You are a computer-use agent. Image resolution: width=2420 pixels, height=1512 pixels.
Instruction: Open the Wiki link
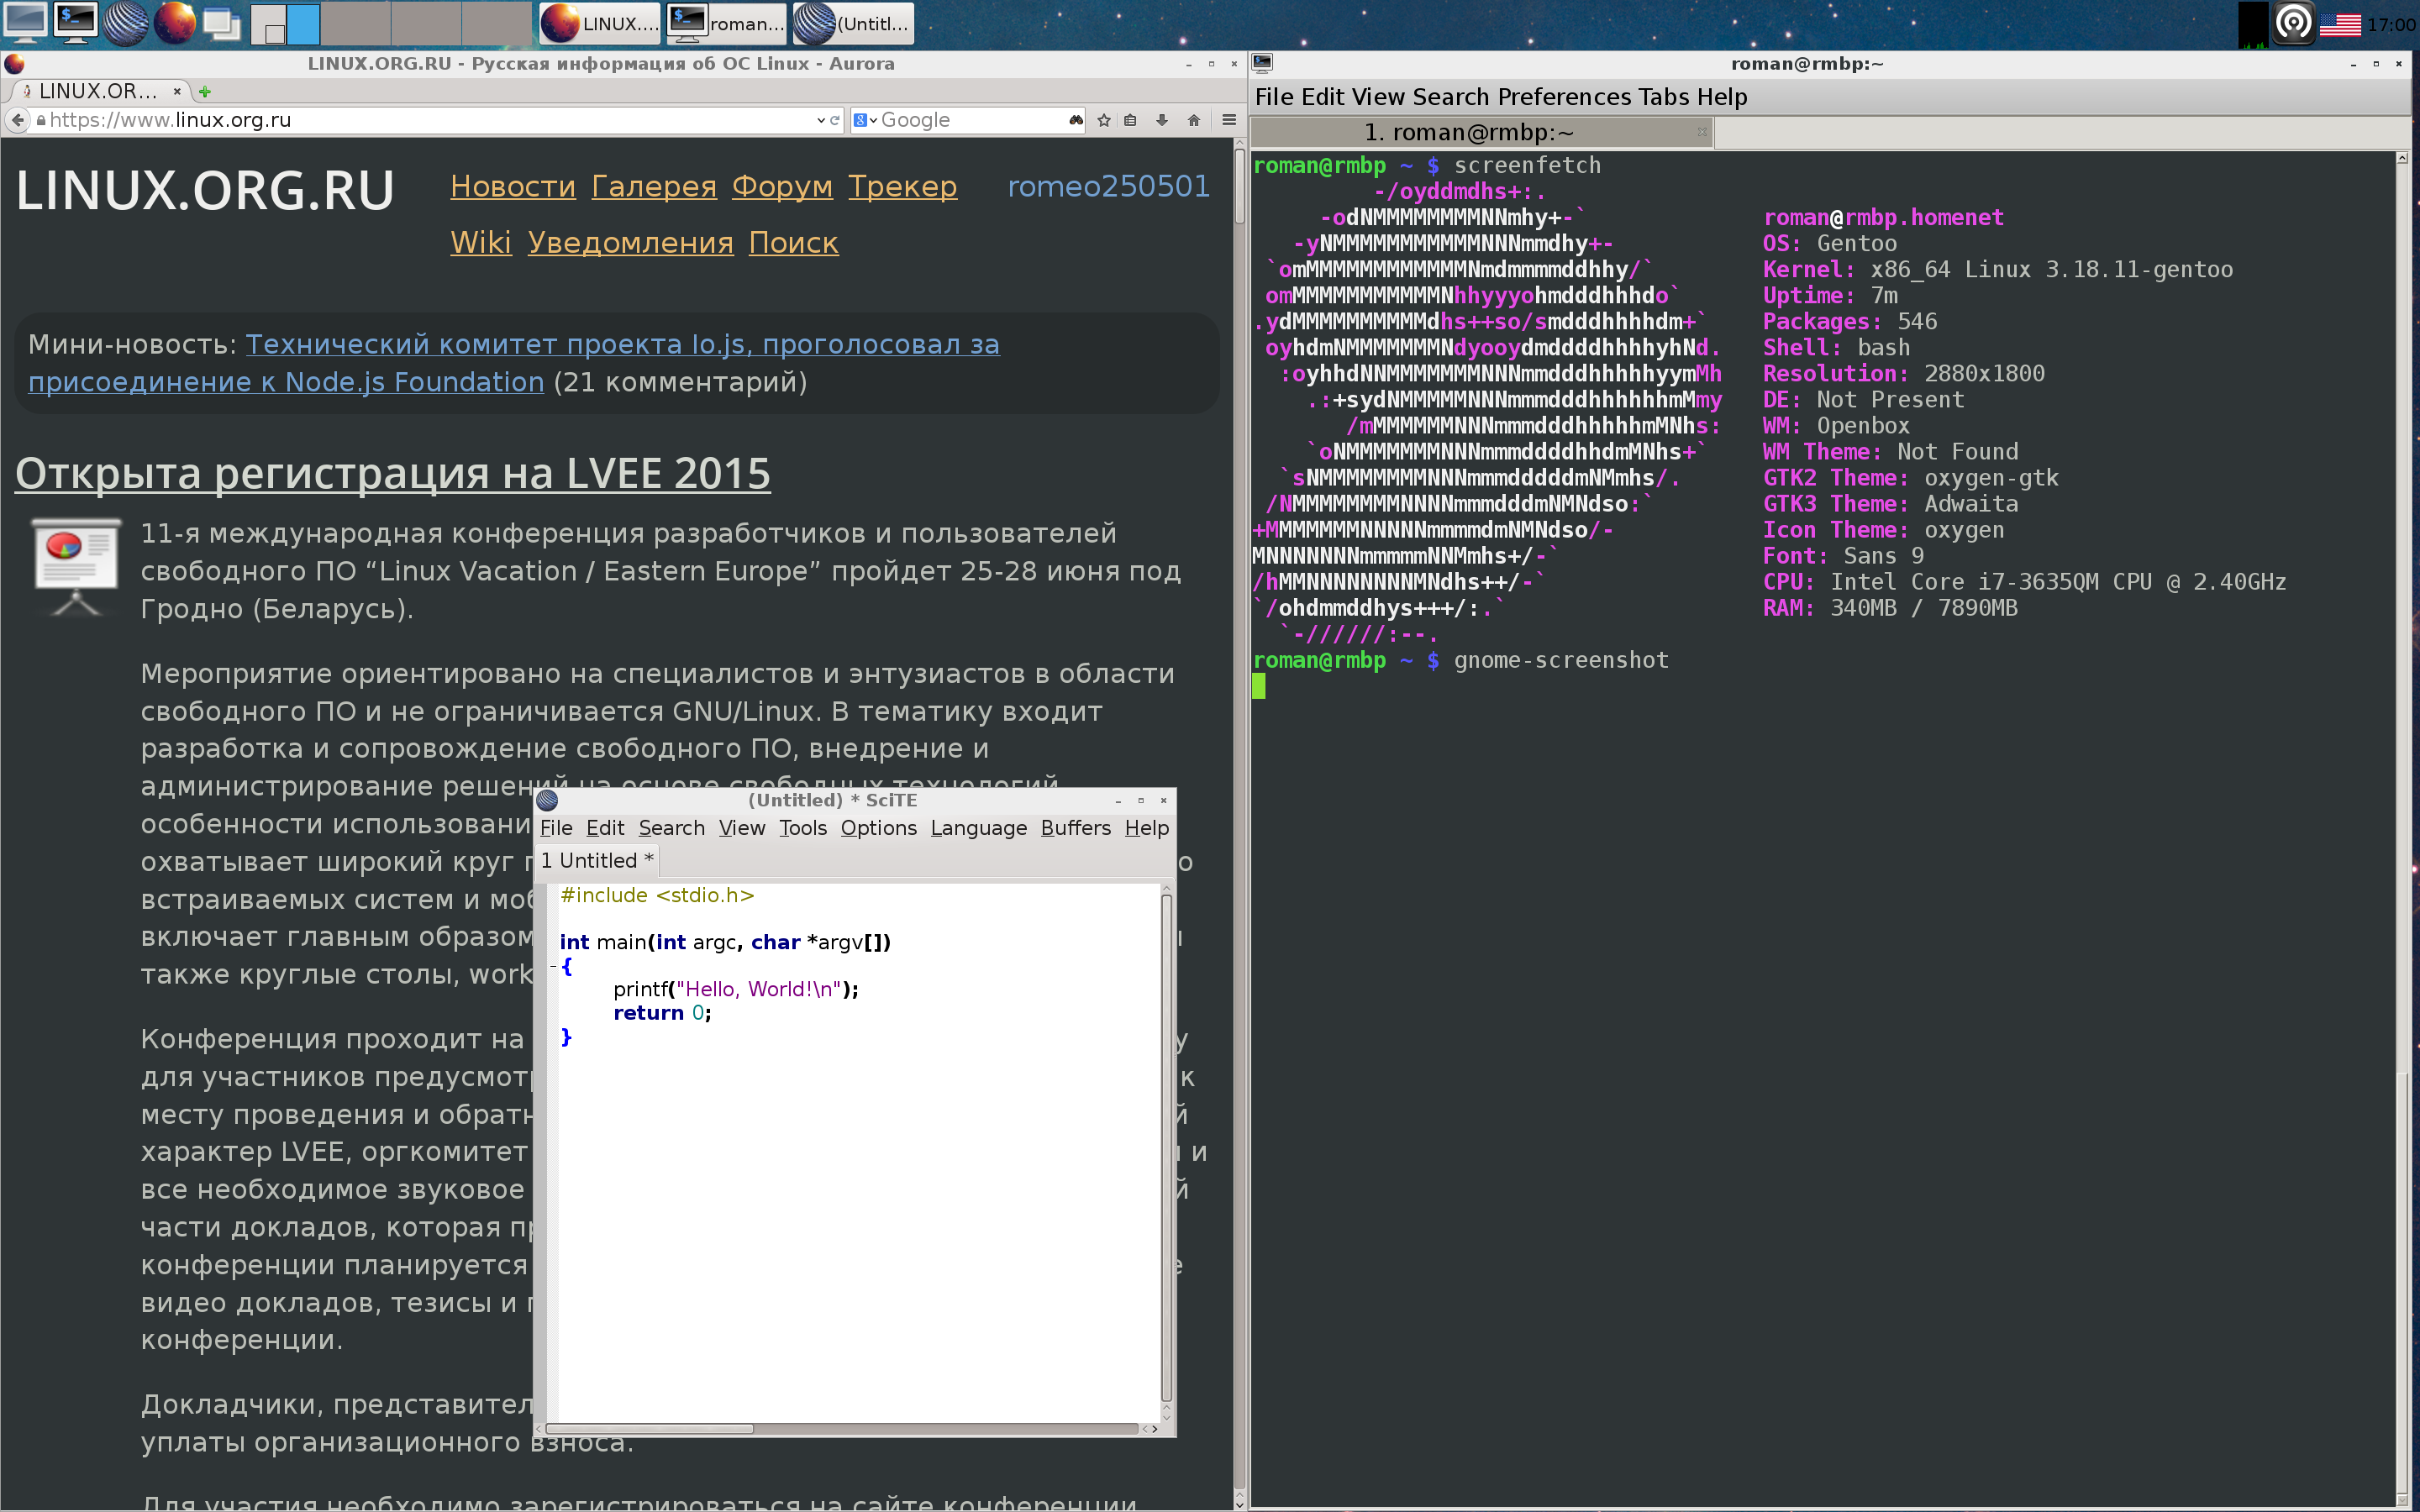(481, 243)
